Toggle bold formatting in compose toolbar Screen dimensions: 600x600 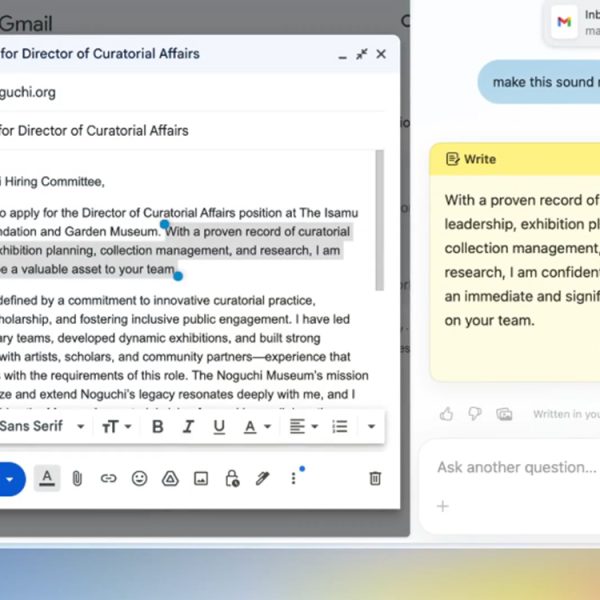158,426
